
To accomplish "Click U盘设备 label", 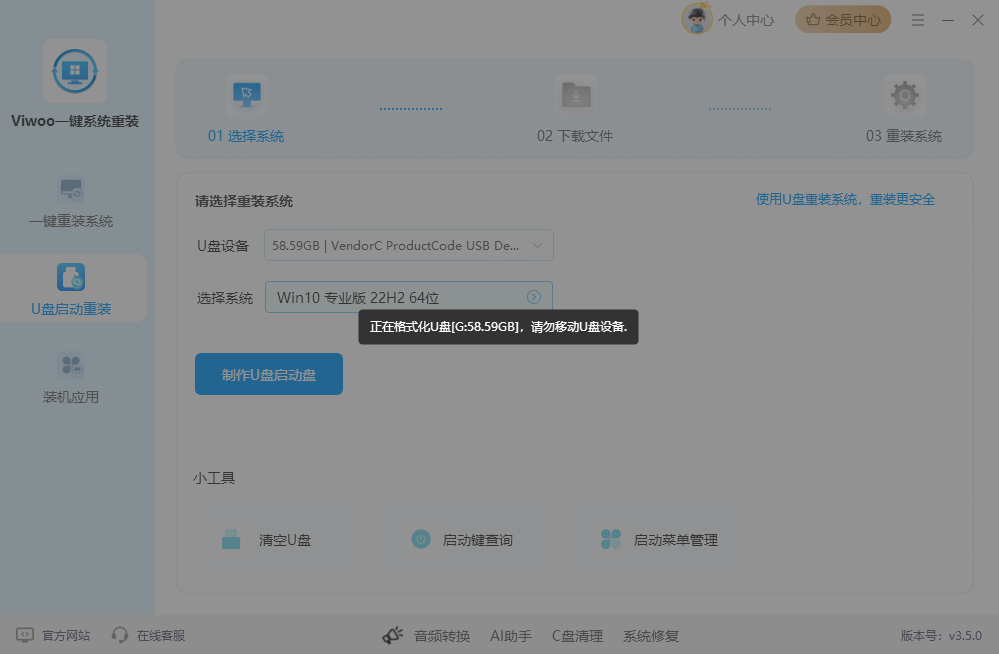I will tap(222, 245).
